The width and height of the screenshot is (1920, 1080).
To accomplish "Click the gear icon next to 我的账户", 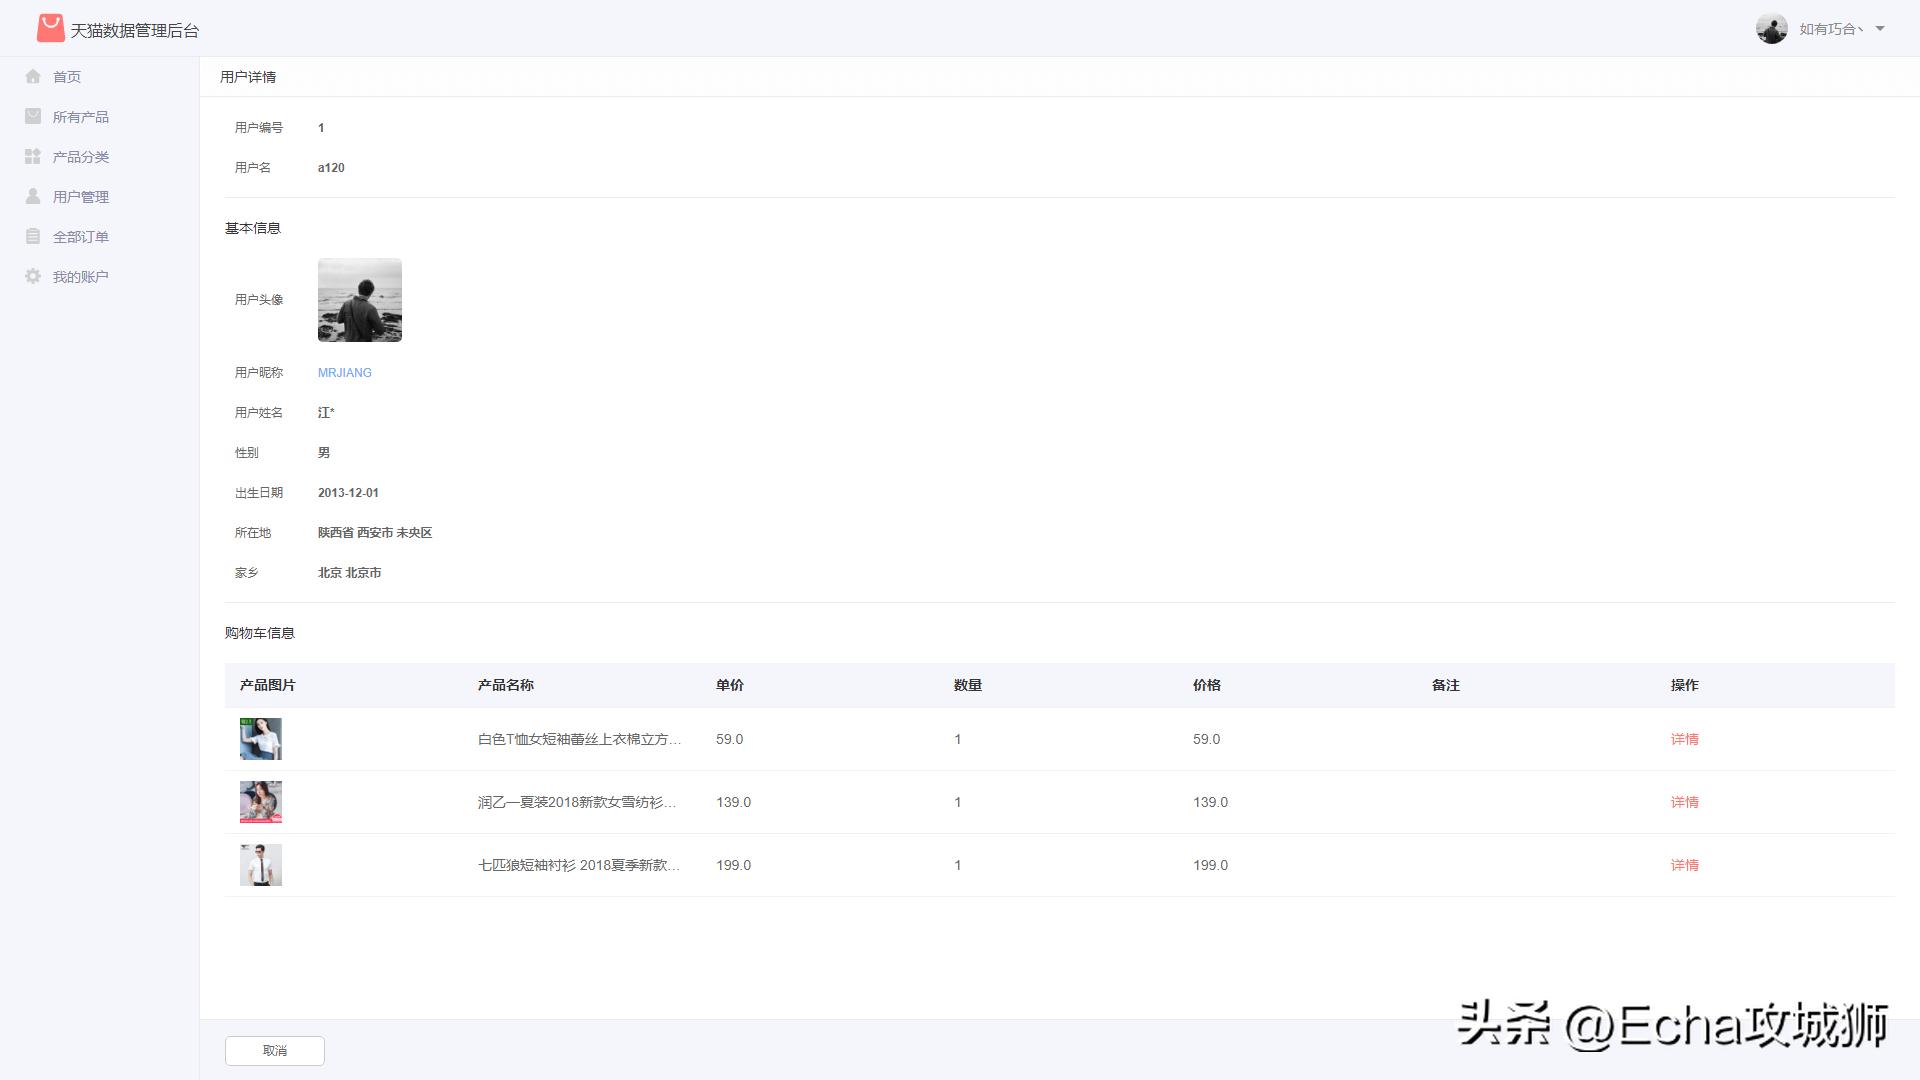I will click(33, 276).
